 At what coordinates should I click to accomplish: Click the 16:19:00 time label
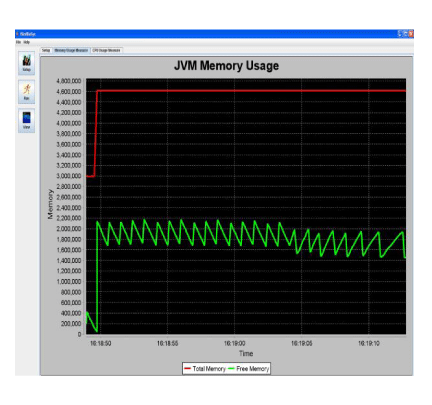click(x=235, y=343)
